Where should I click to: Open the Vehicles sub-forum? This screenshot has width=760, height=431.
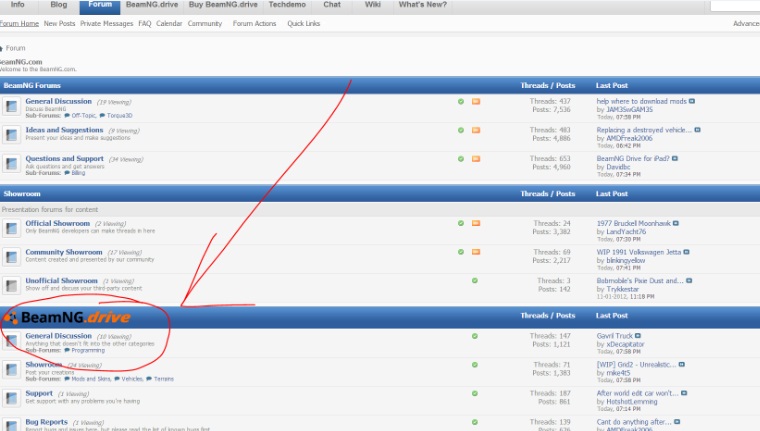(x=132, y=379)
